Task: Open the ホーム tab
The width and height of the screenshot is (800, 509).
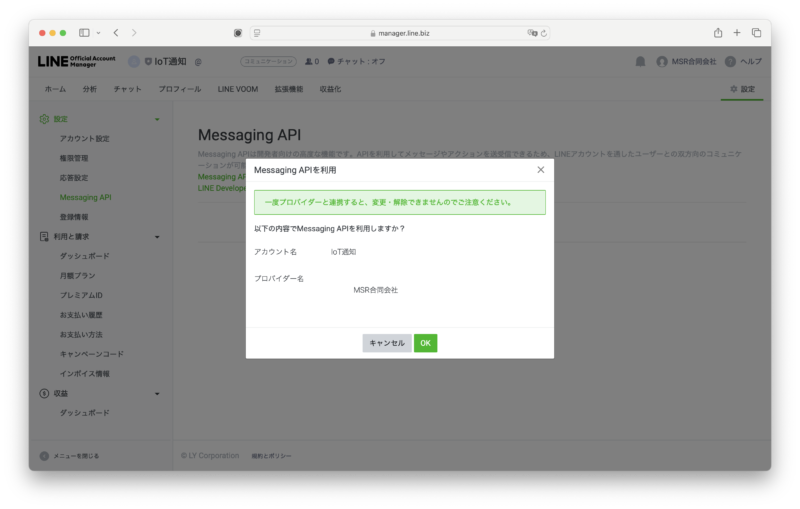Action: pyautogui.click(x=55, y=89)
